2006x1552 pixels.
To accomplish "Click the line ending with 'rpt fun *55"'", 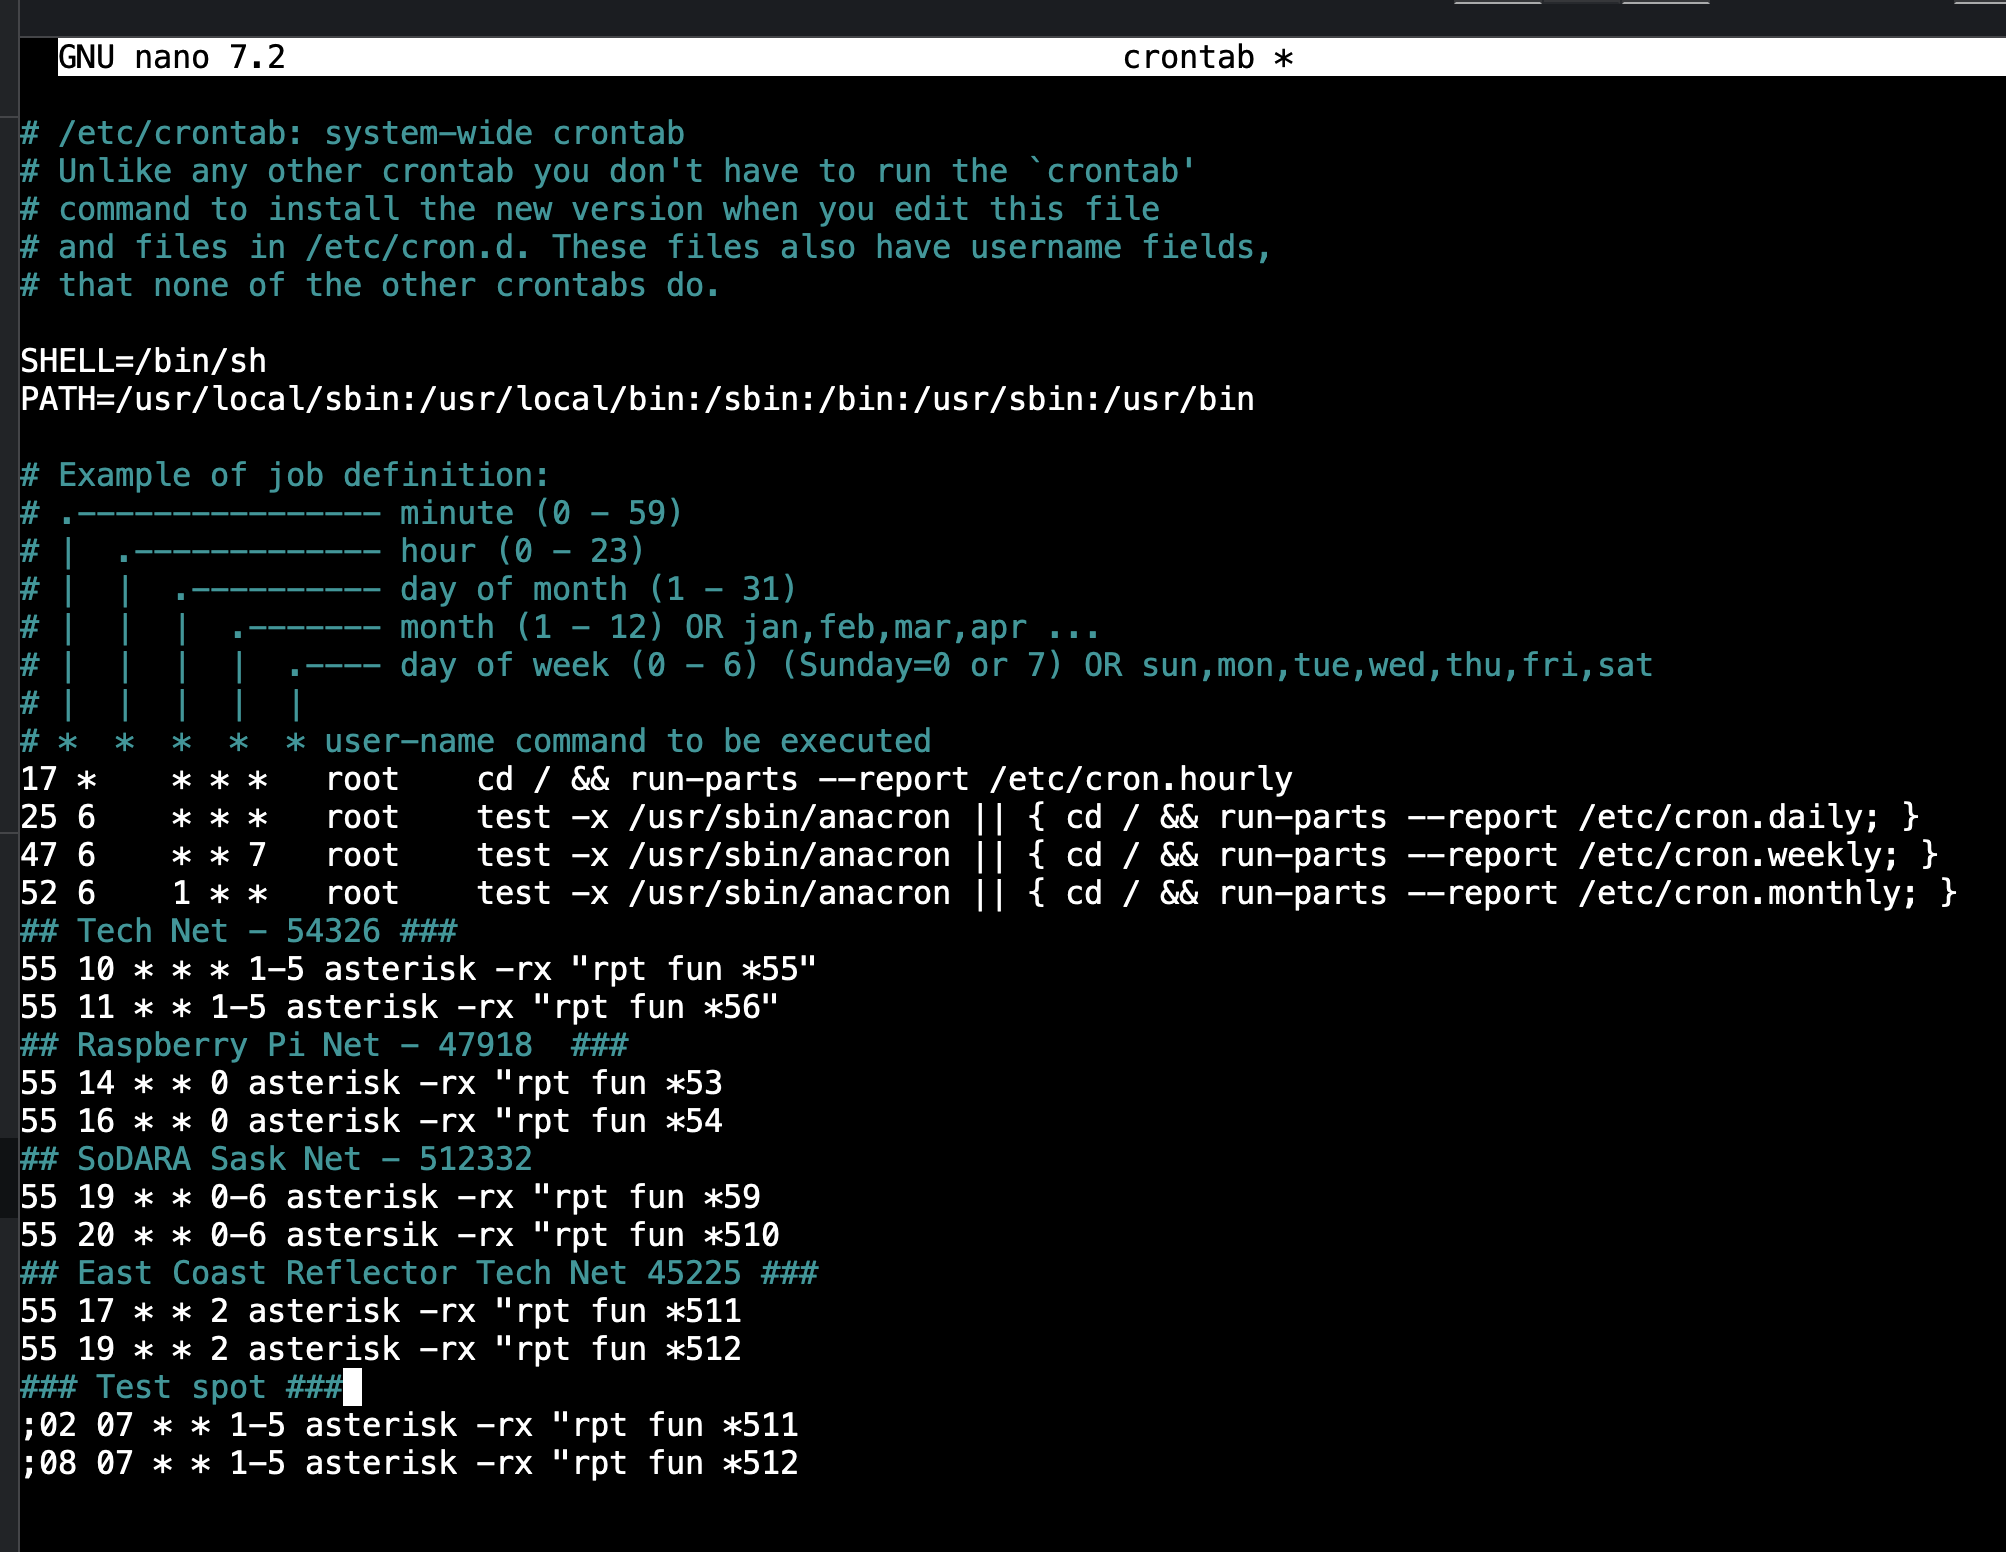I will (419, 969).
